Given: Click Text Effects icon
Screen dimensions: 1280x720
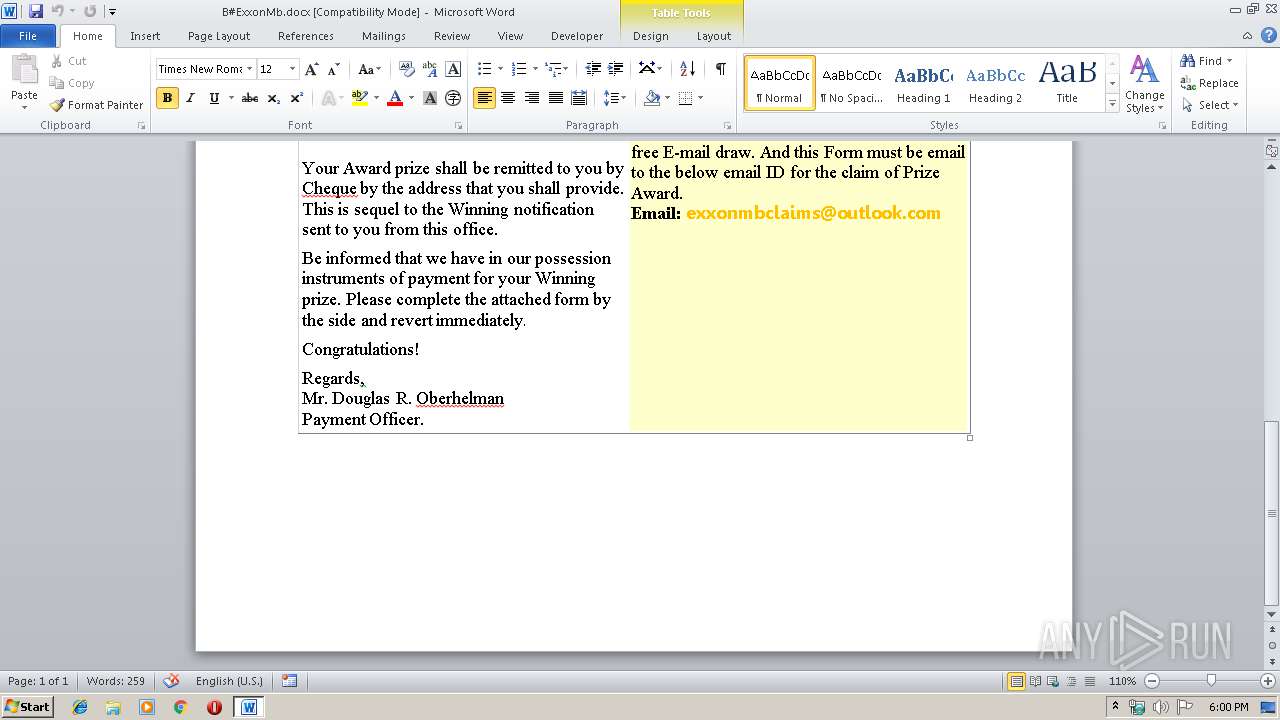Looking at the screenshot, I should click(327, 98).
